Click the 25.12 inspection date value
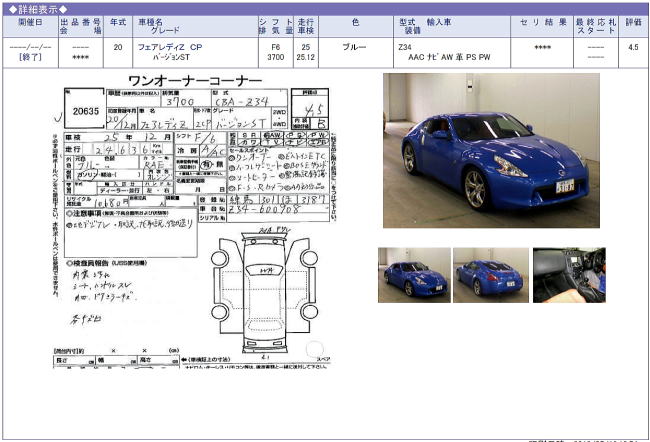Screen dimensions: 650x442 tap(306, 57)
